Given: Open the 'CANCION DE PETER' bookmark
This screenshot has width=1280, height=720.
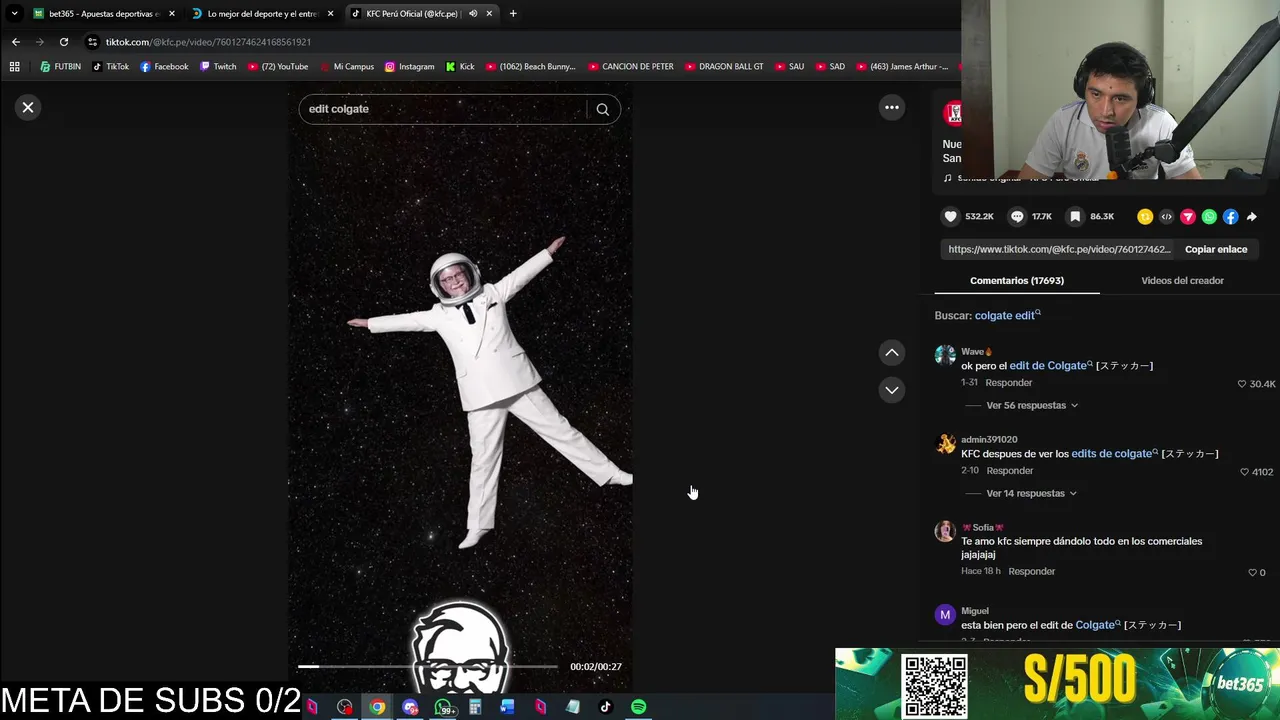Looking at the screenshot, I should pyautogui.click(x=630, y=67).
